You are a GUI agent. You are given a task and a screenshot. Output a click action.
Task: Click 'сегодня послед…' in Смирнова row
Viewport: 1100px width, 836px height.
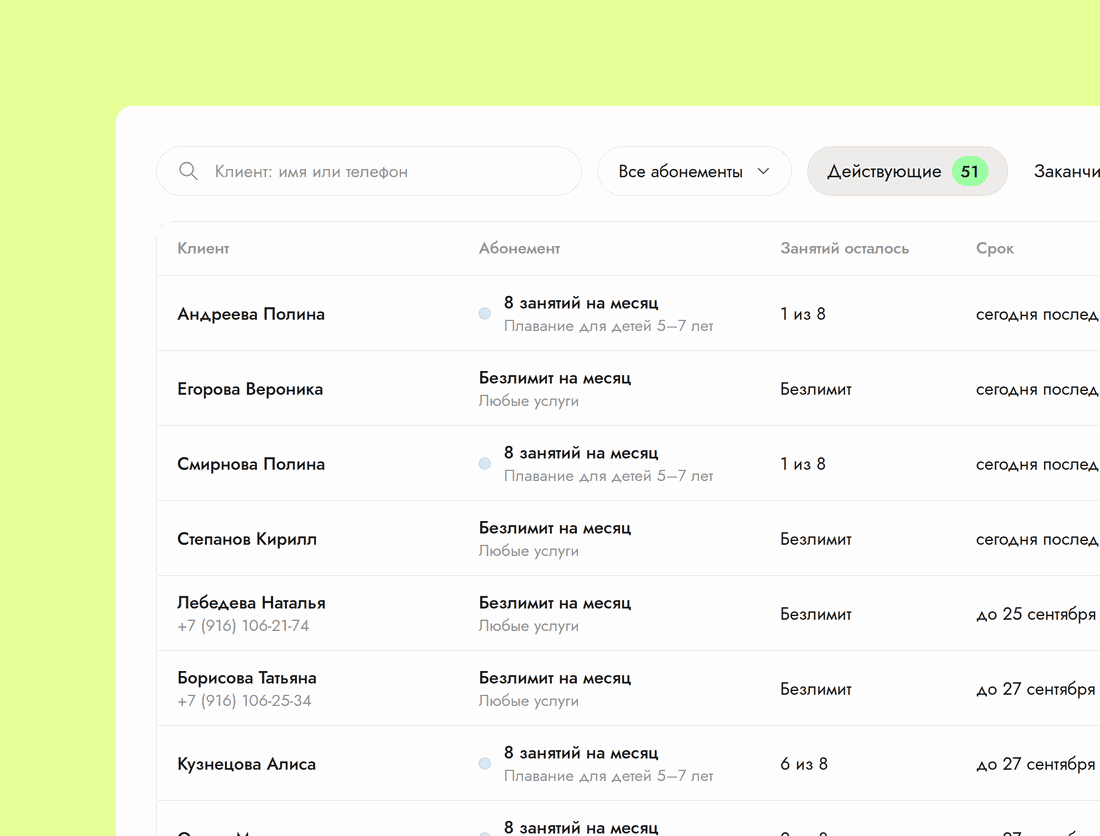pos(1038,464)
